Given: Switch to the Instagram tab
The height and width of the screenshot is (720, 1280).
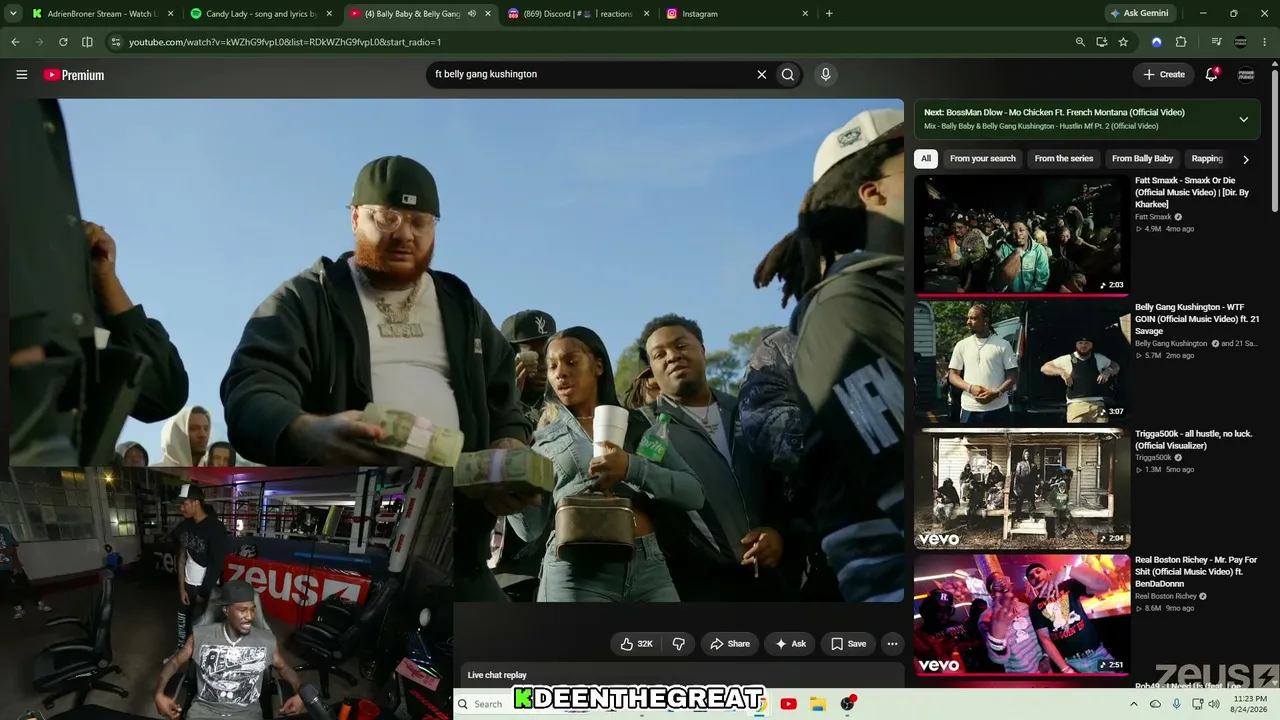Looking at the screenshot, I should pos(738,14).
